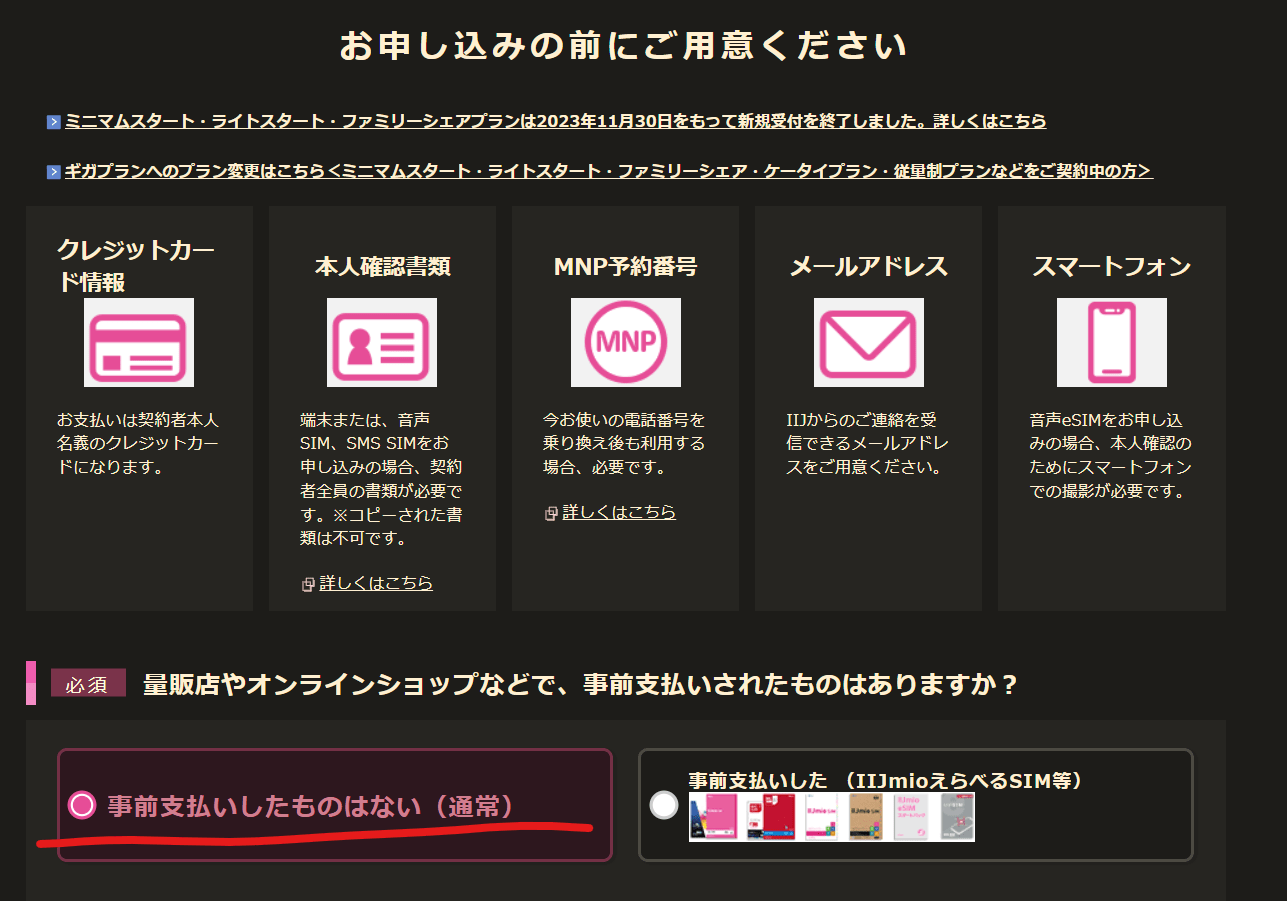Click blue arrow icon beside ギガプラン notice

pyautogui.click(x=54, y=172)
